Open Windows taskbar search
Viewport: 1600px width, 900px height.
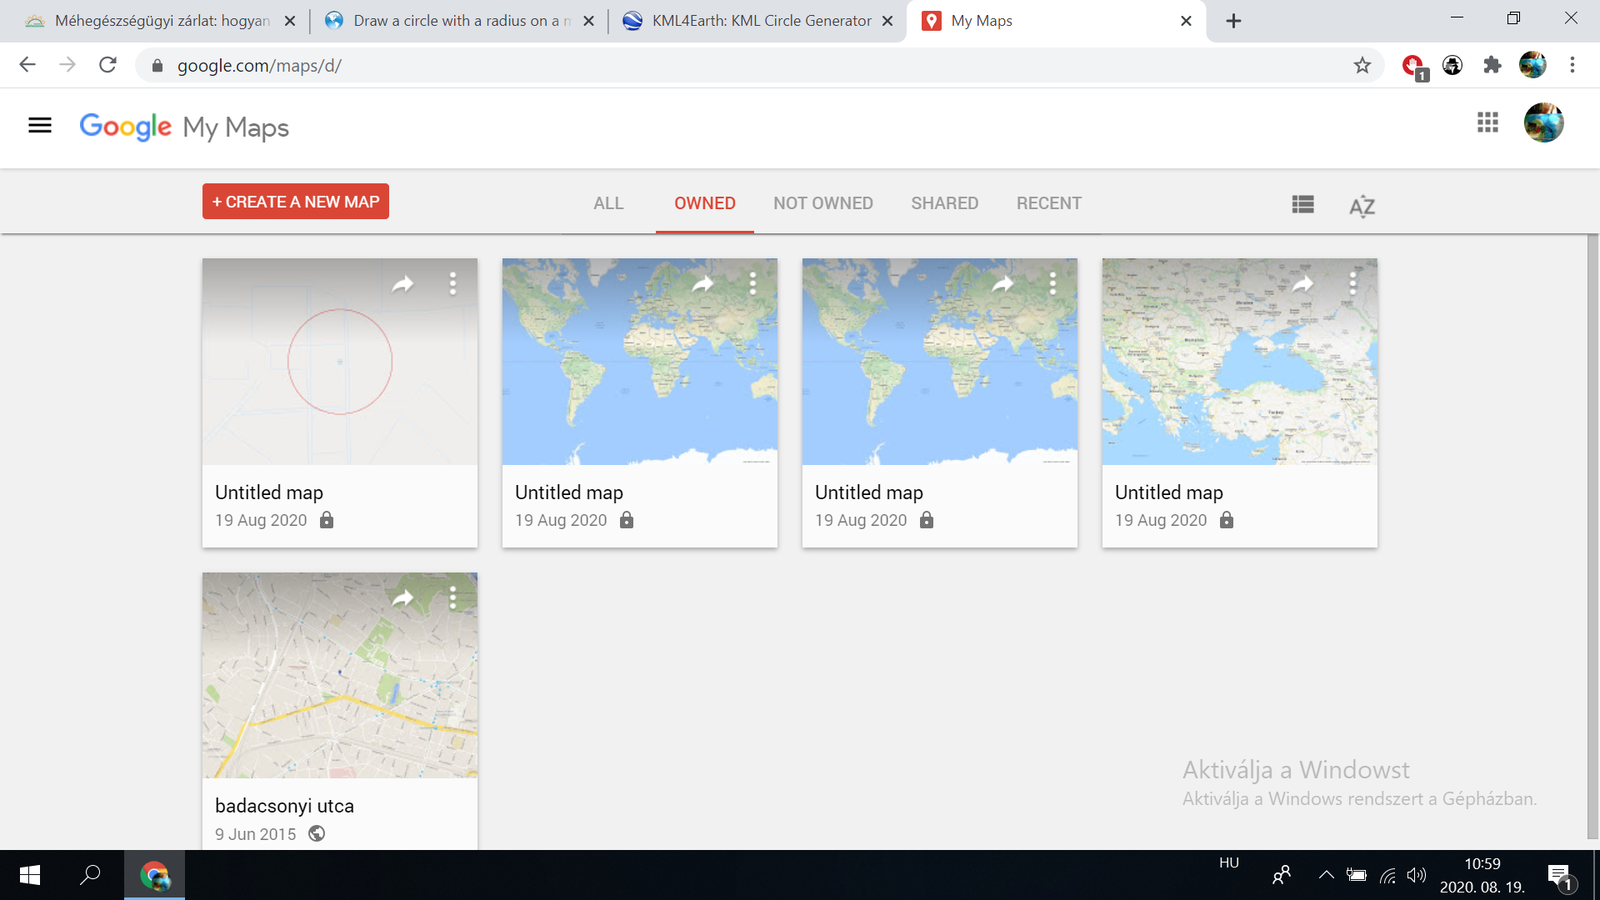pos(90,875)
